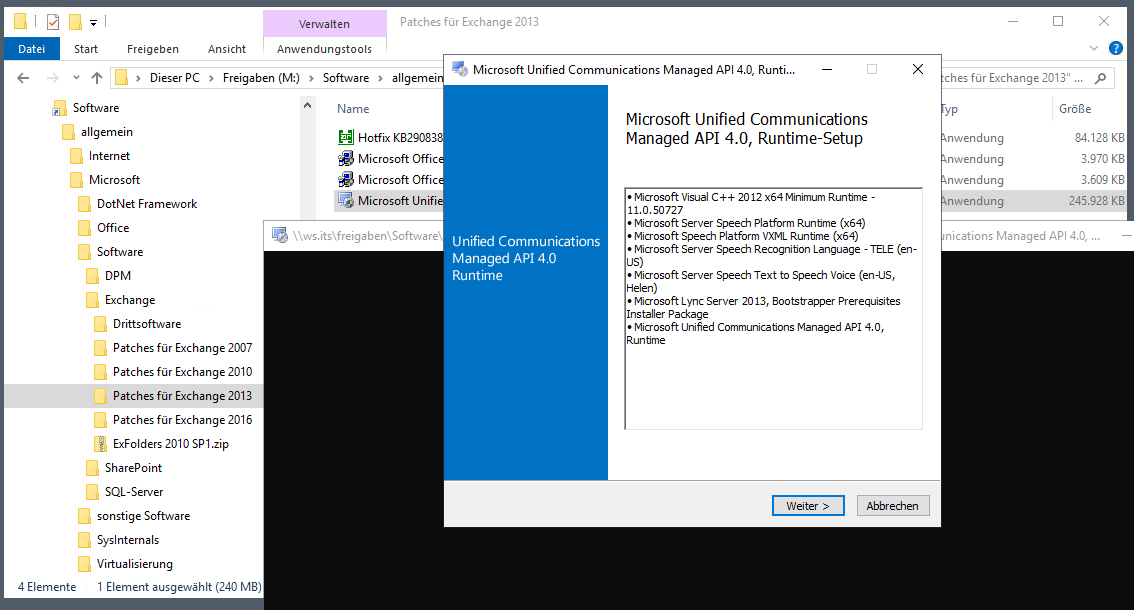Click the Verwalten contextual tab
Image resolution: width=1134 pixels, height=610 pixels.
point(324,23)
